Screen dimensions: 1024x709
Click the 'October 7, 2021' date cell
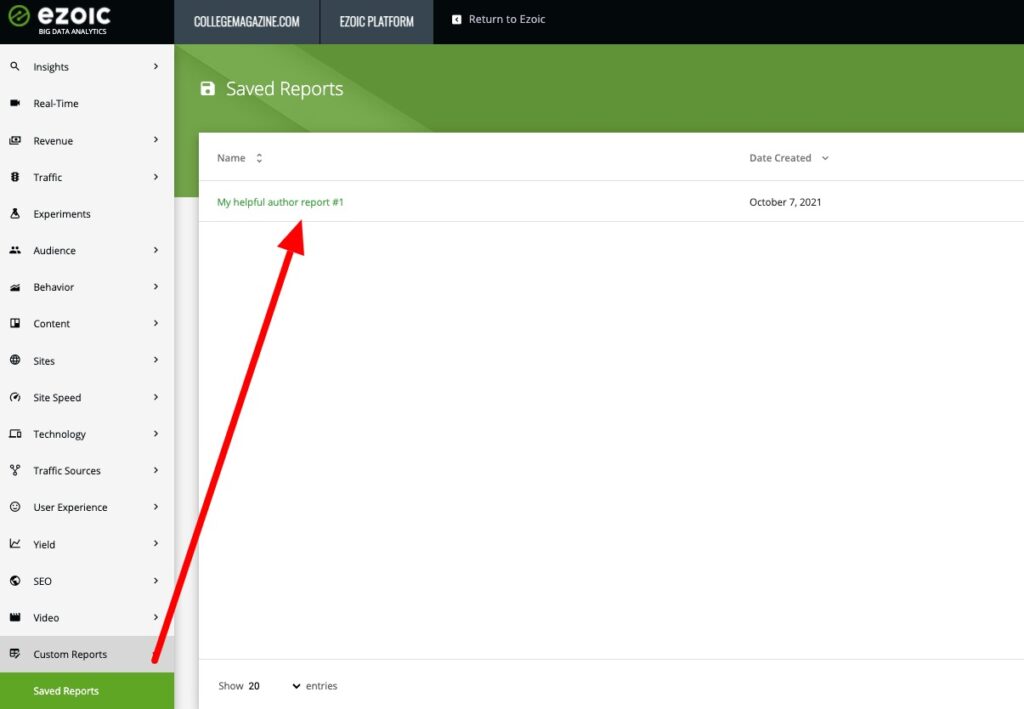(x=785, y=202)
